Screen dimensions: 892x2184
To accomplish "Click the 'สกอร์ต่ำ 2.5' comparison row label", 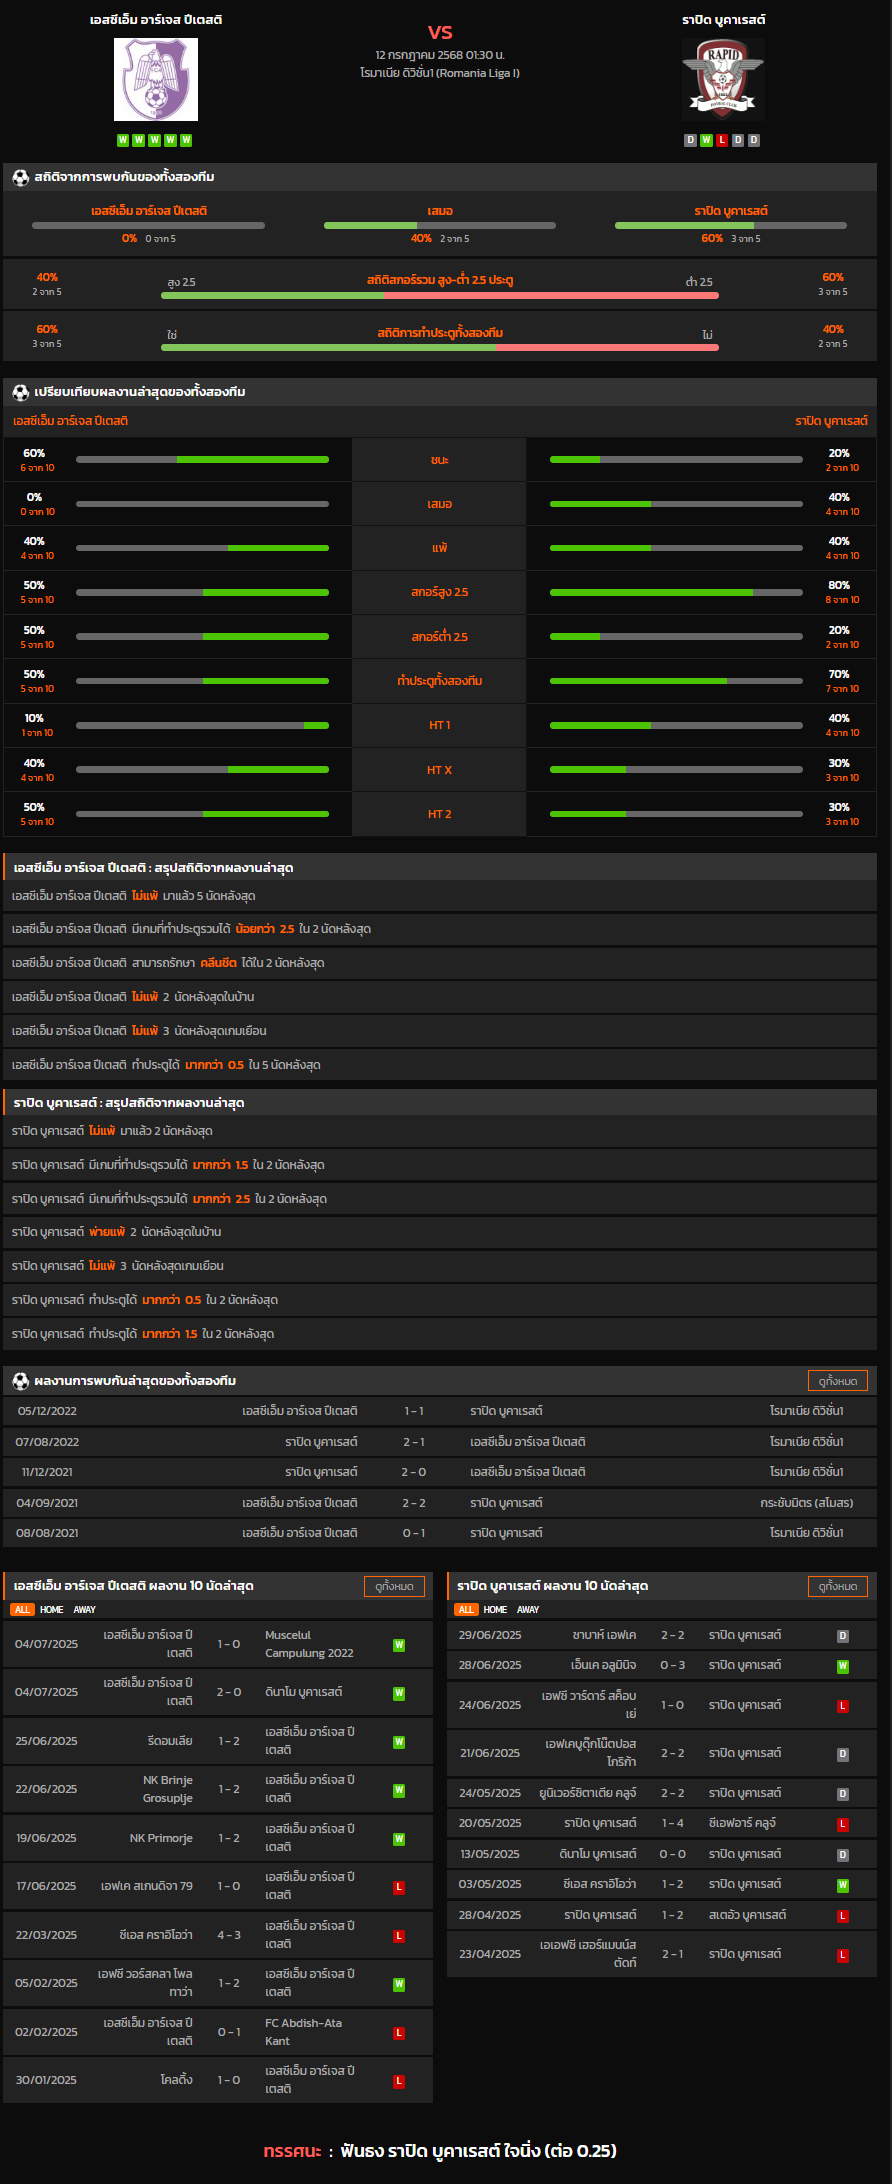I will click(x=440, y=637).
